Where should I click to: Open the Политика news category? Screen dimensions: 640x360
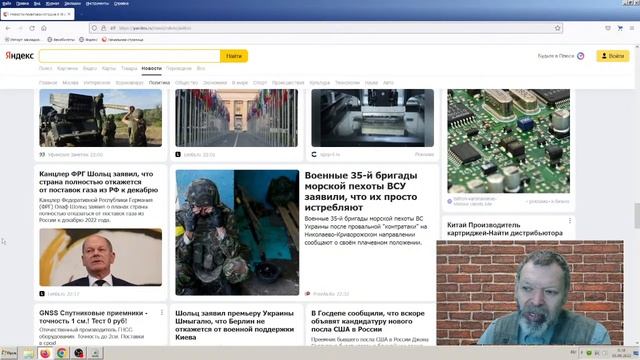click(x=159, y=82)
